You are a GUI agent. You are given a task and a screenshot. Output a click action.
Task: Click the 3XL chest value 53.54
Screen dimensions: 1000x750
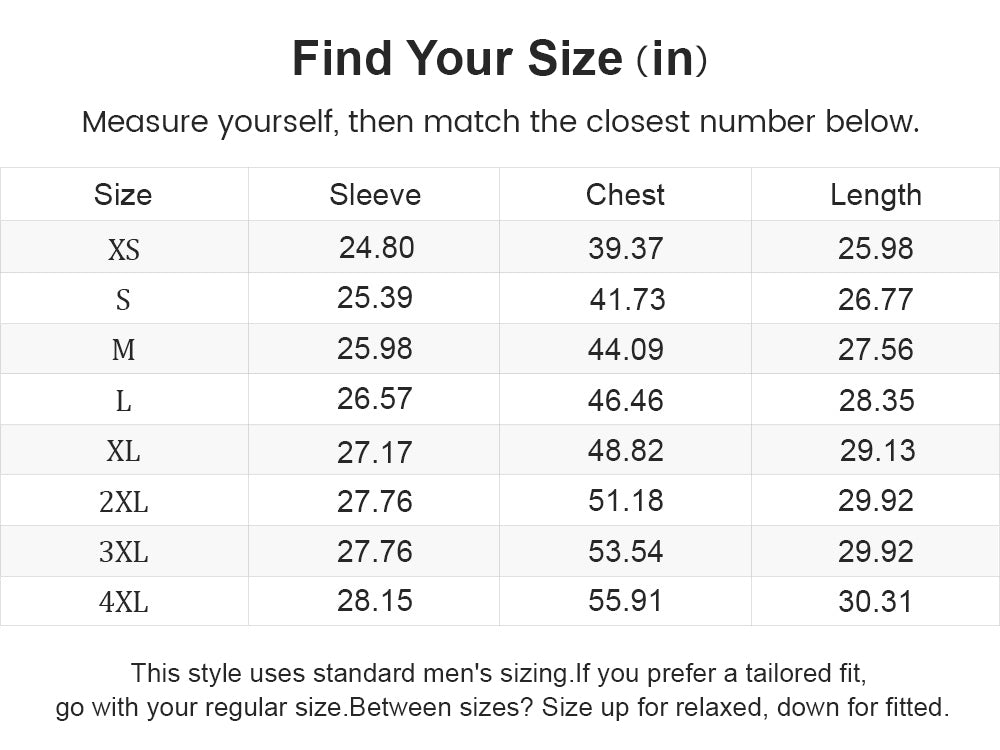[626, 552]
